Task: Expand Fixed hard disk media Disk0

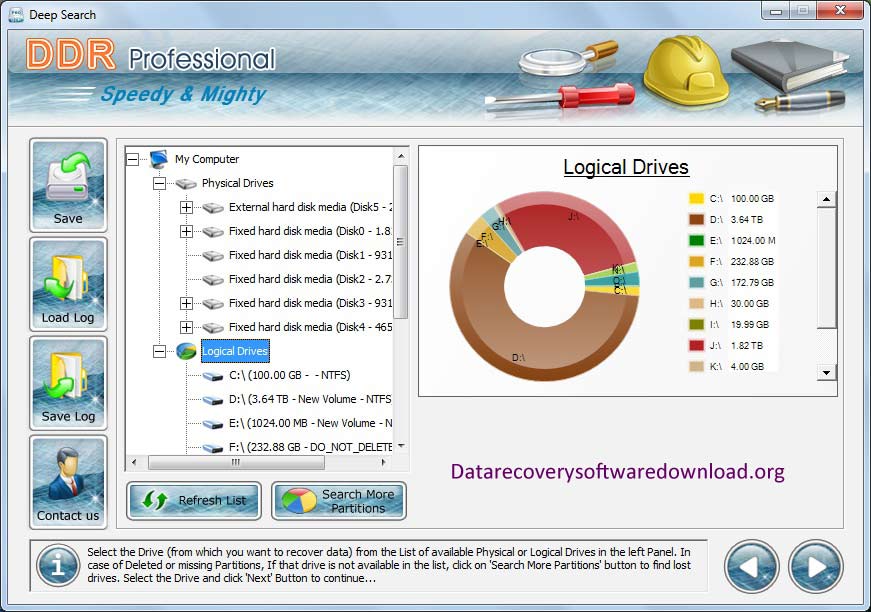Action: pyautogui.click(x=186, y=232)
